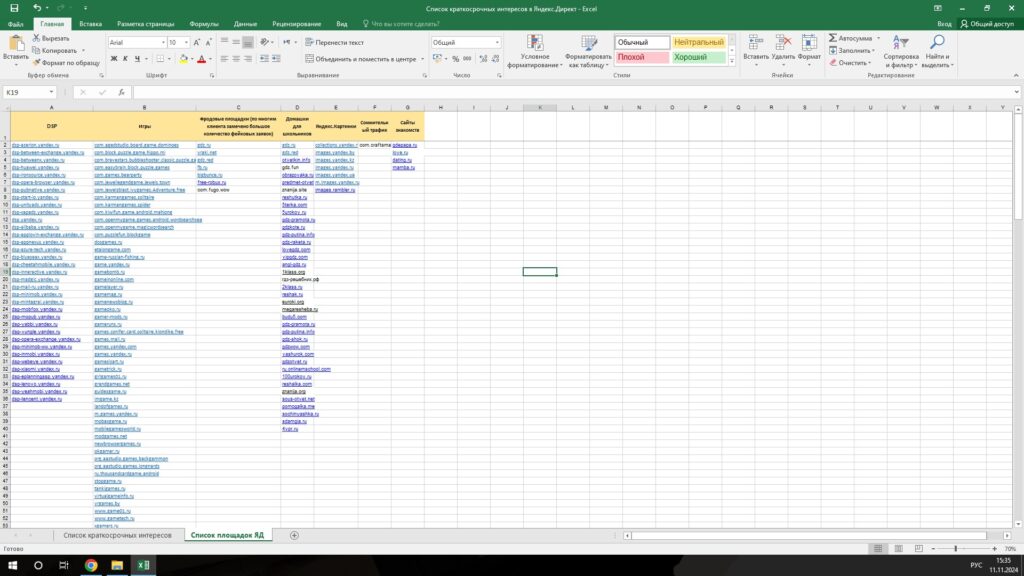Open the Формат cells menu
The height and width of the screenshot is (576, 1024).
(809, 50)
